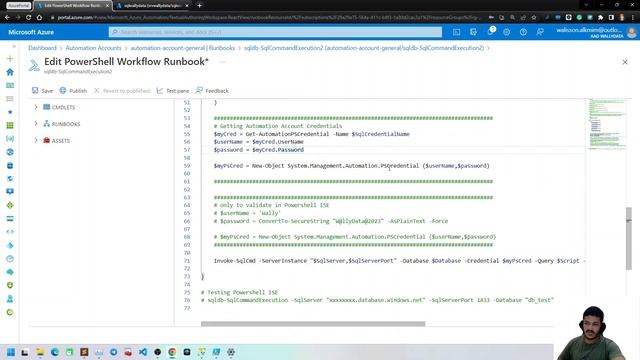Open the clock monitor sidebar icon

(10, 259)
